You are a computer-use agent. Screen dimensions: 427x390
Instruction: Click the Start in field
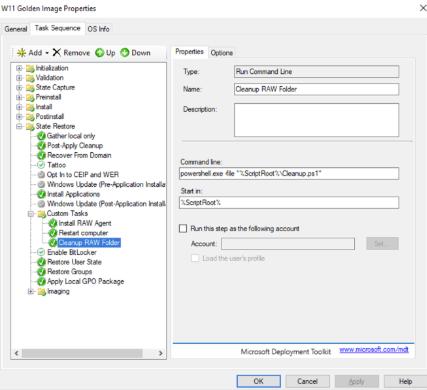[x=289, y=203]
